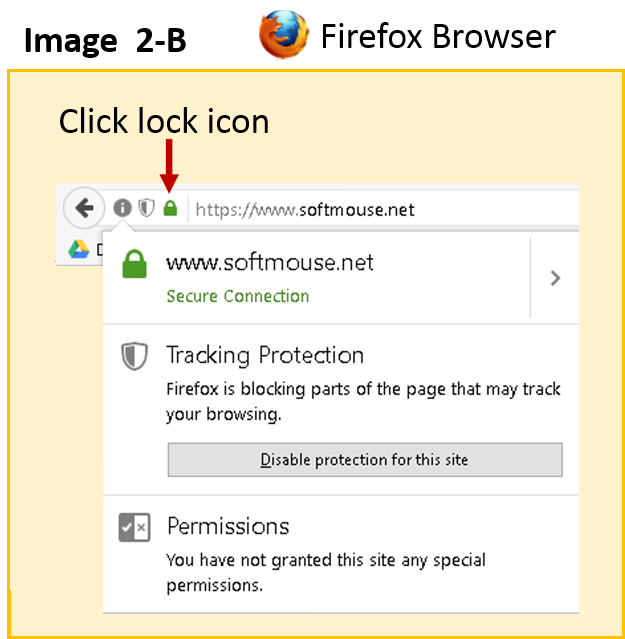625x639 pixels.
Task: Click the site information 'i' icon
Action: click(122, 208)
